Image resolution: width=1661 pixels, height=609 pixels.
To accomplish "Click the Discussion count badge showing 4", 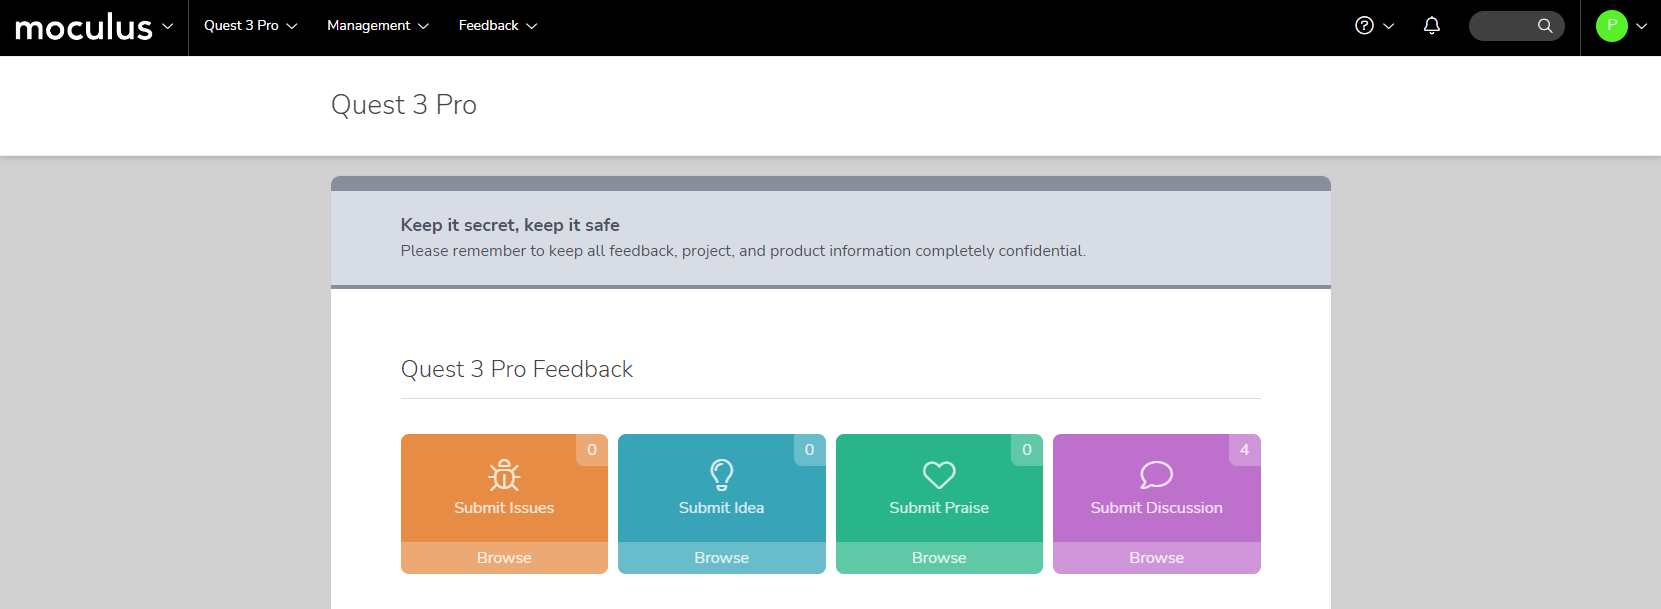I will [x=1244, y=450].
